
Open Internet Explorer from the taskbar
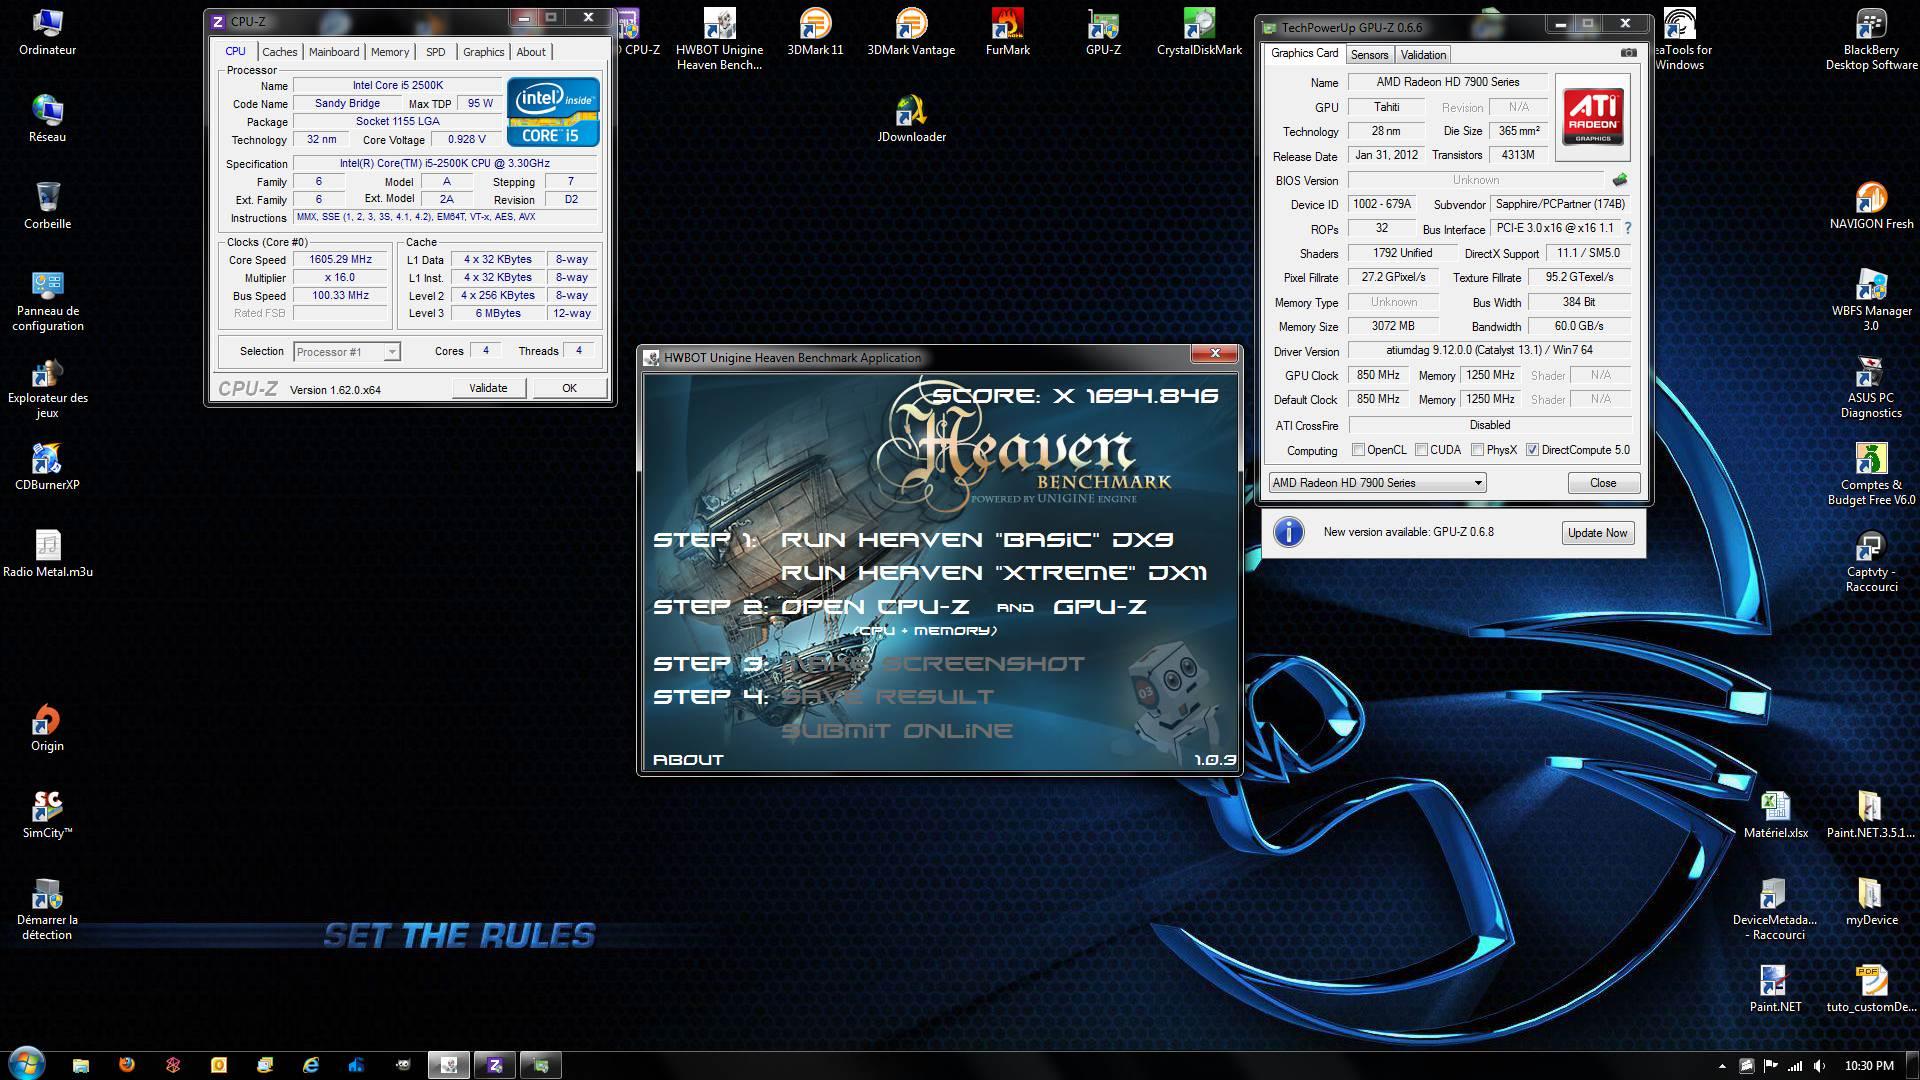tap(311, 1065)
